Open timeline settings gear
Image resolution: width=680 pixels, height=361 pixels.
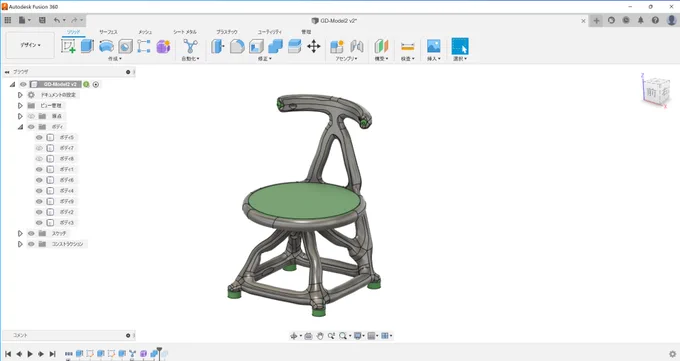[673, 354]
